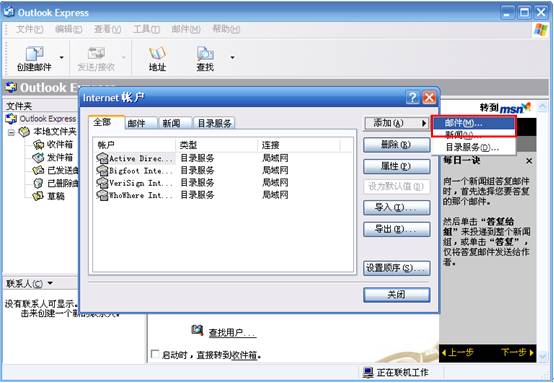Enable 启动时，直接转到收件箱 checkbox
Screen dimensions: 554x383
pyautogui.click(x=155, y=354)
